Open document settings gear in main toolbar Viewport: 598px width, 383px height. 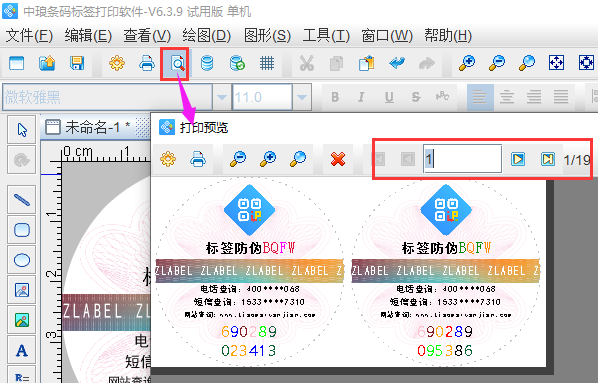117,63
